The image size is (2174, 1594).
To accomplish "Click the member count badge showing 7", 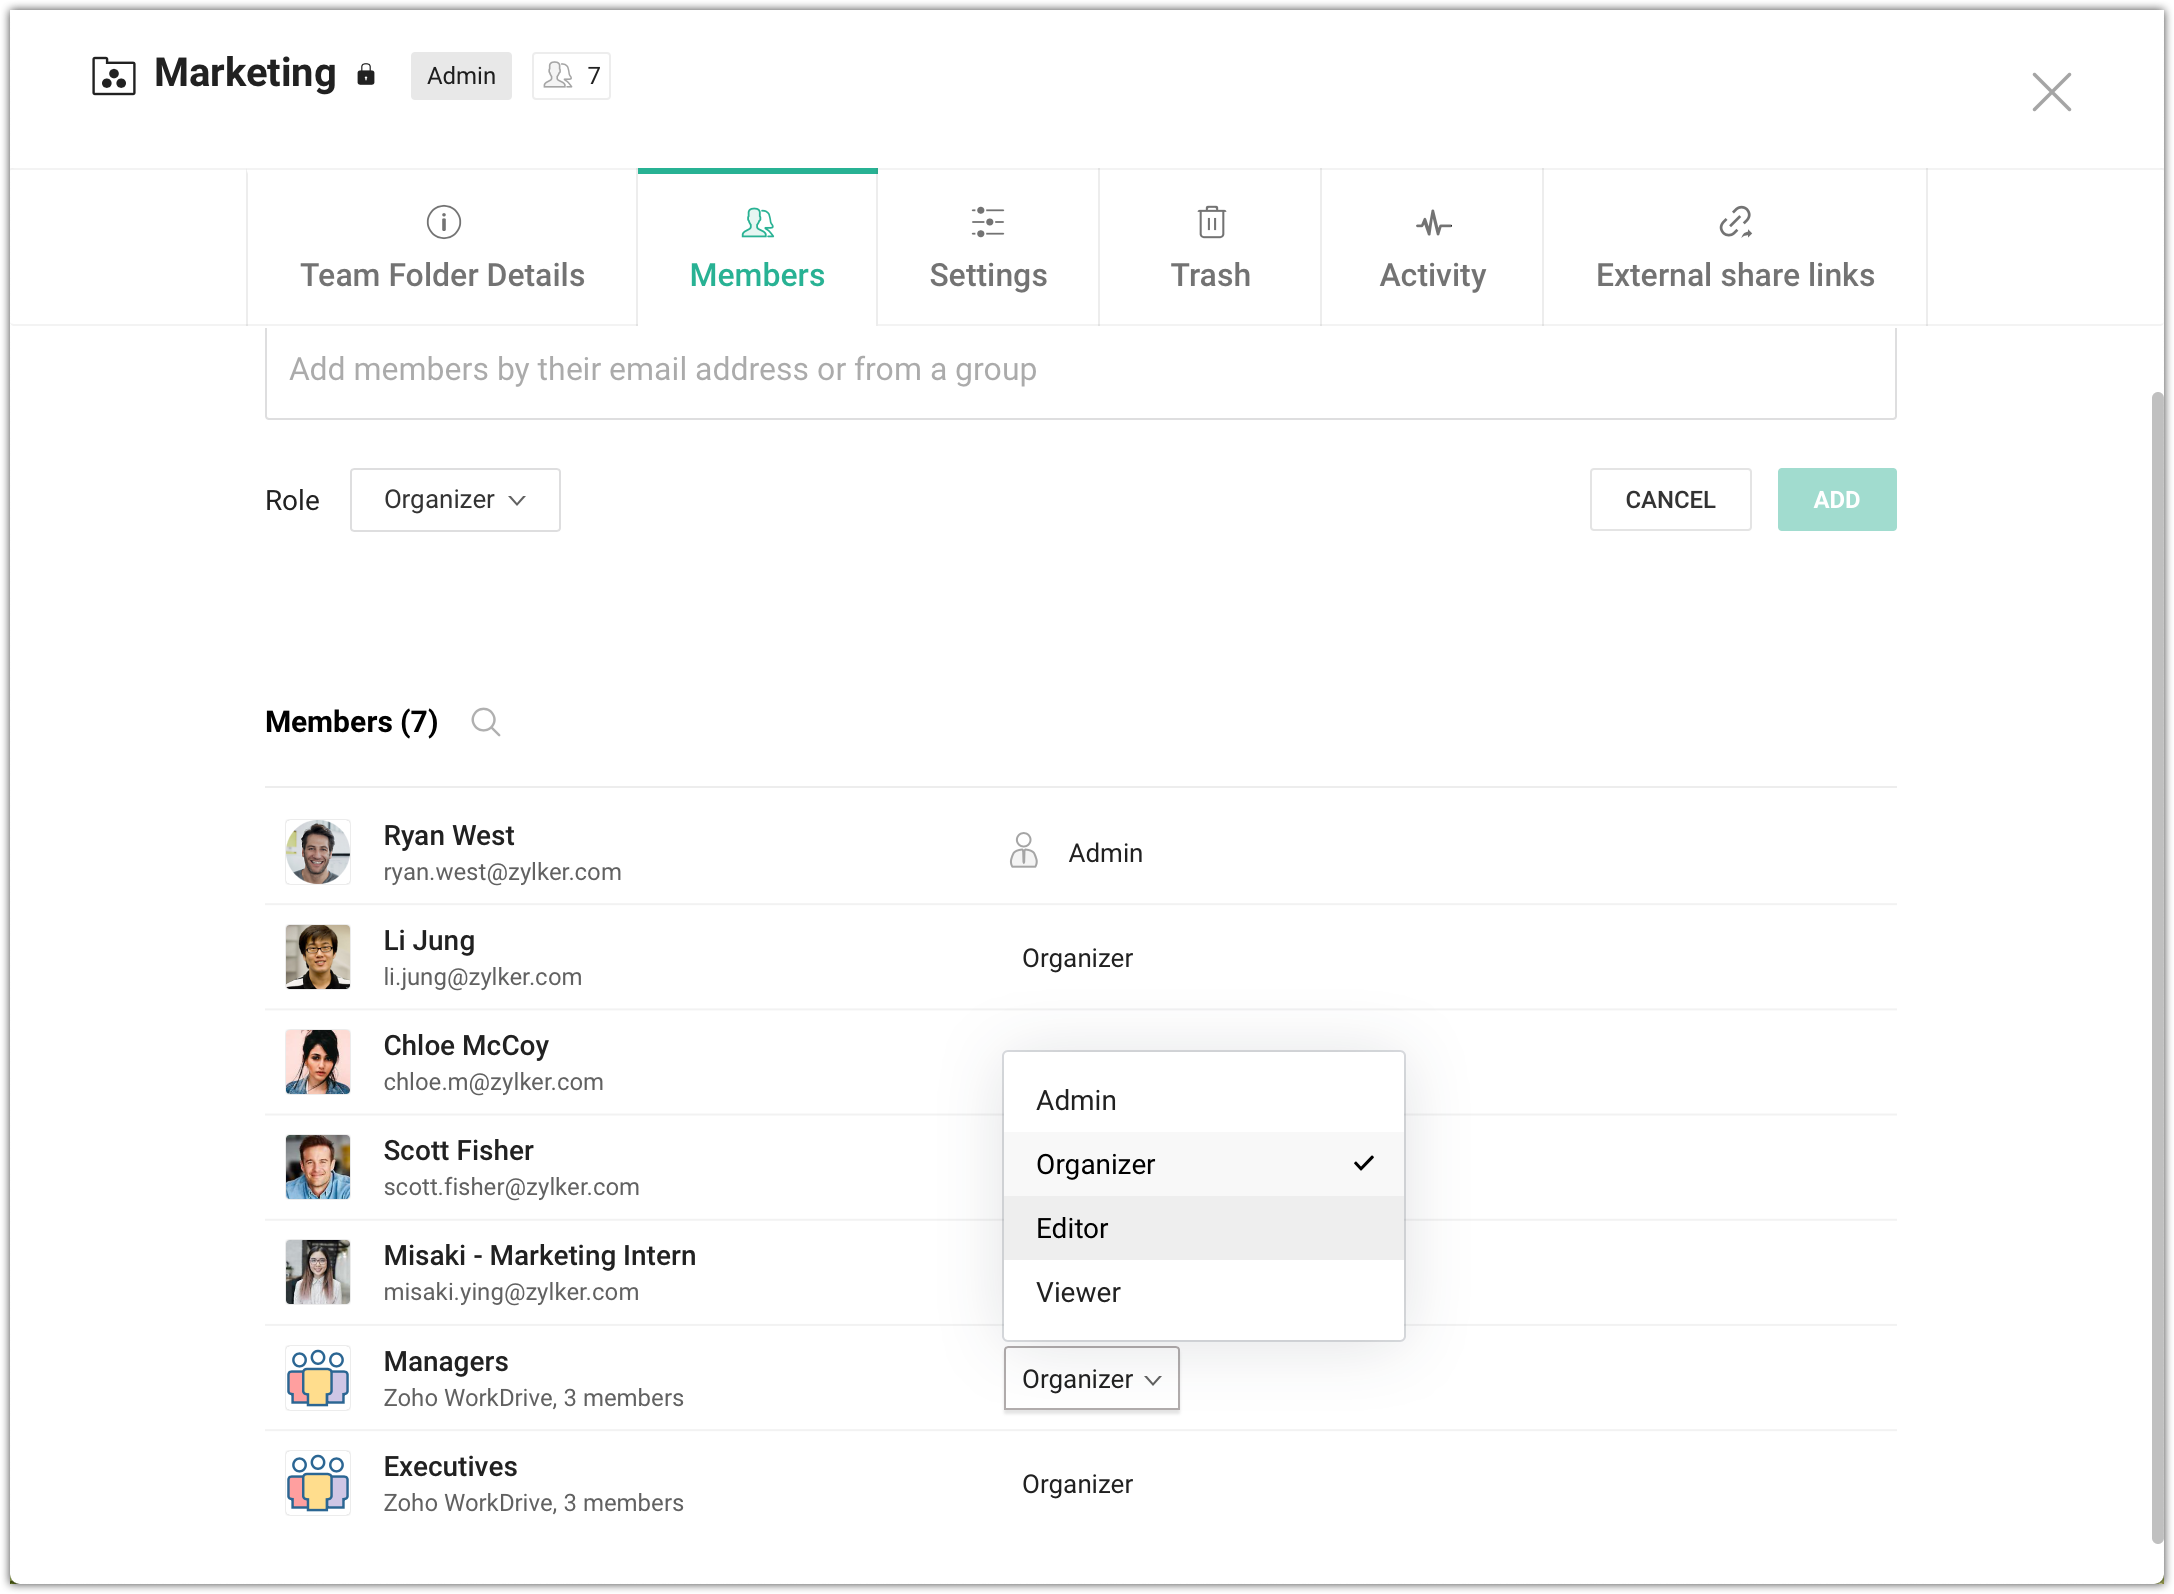I will (571, 76).
